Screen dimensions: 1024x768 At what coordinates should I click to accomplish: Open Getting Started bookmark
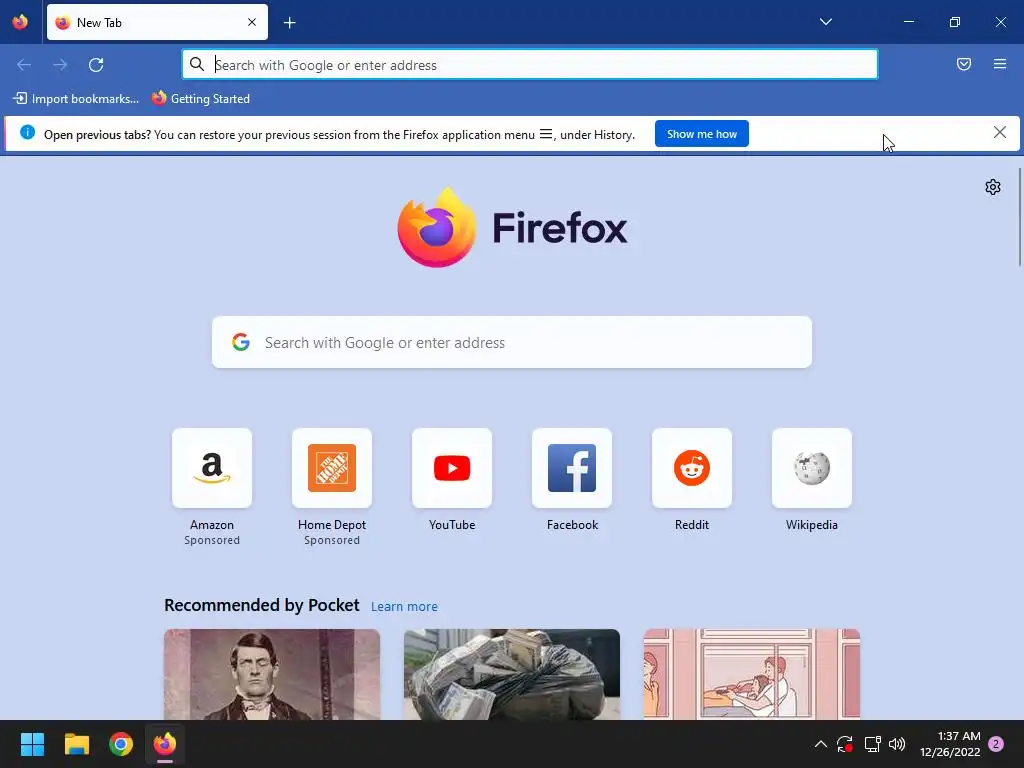pos(200,99)
